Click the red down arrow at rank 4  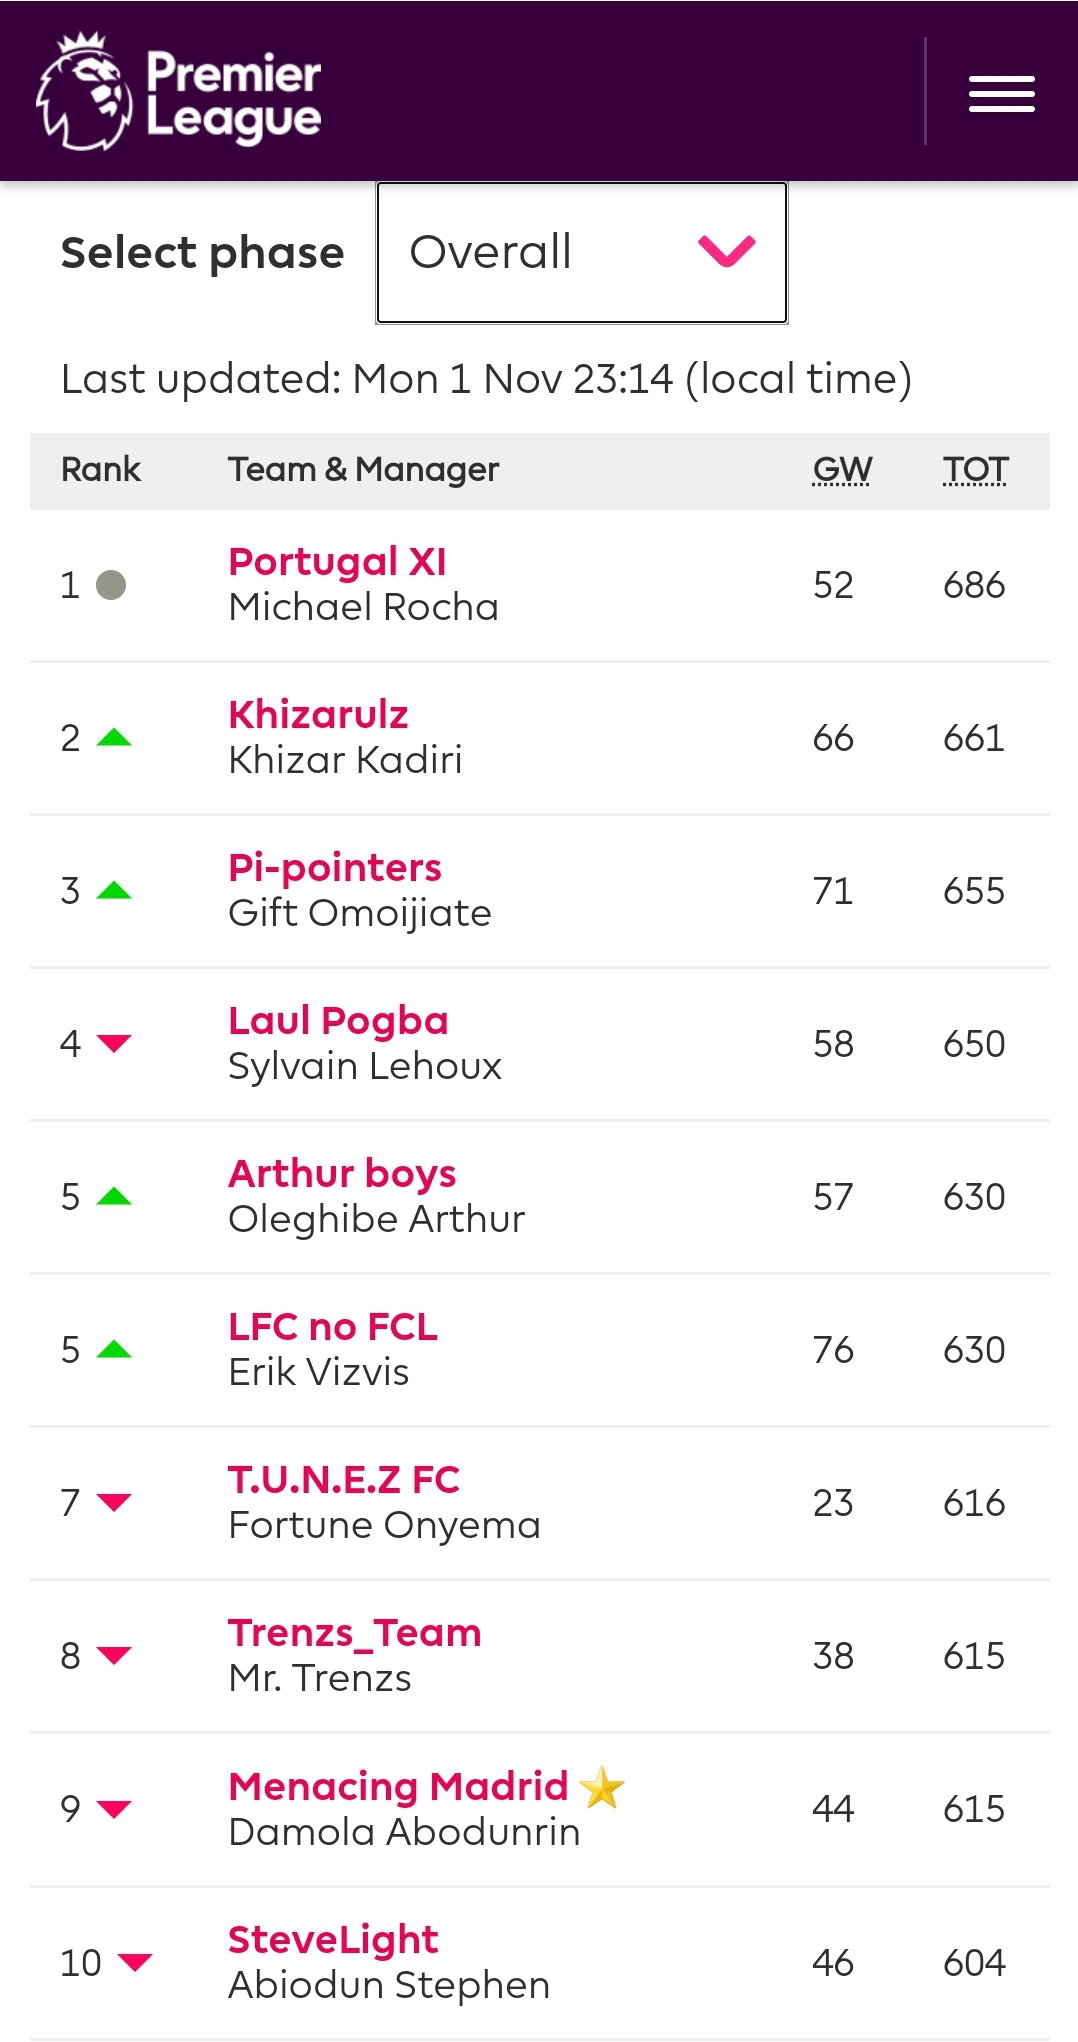tap(114, 1044)
